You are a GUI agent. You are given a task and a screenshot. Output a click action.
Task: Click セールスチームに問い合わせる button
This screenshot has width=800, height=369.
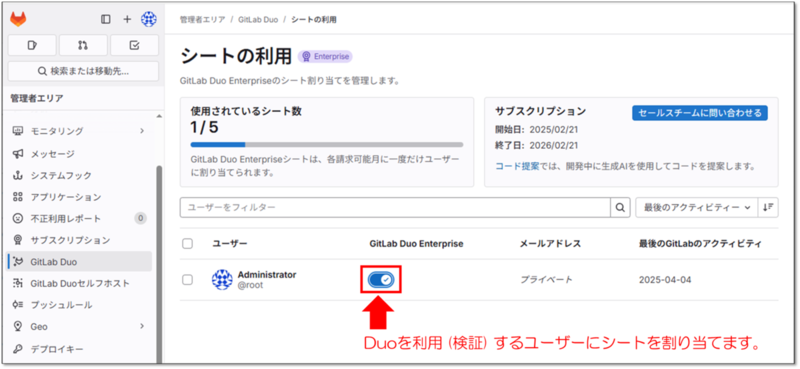tap(700, 113)
